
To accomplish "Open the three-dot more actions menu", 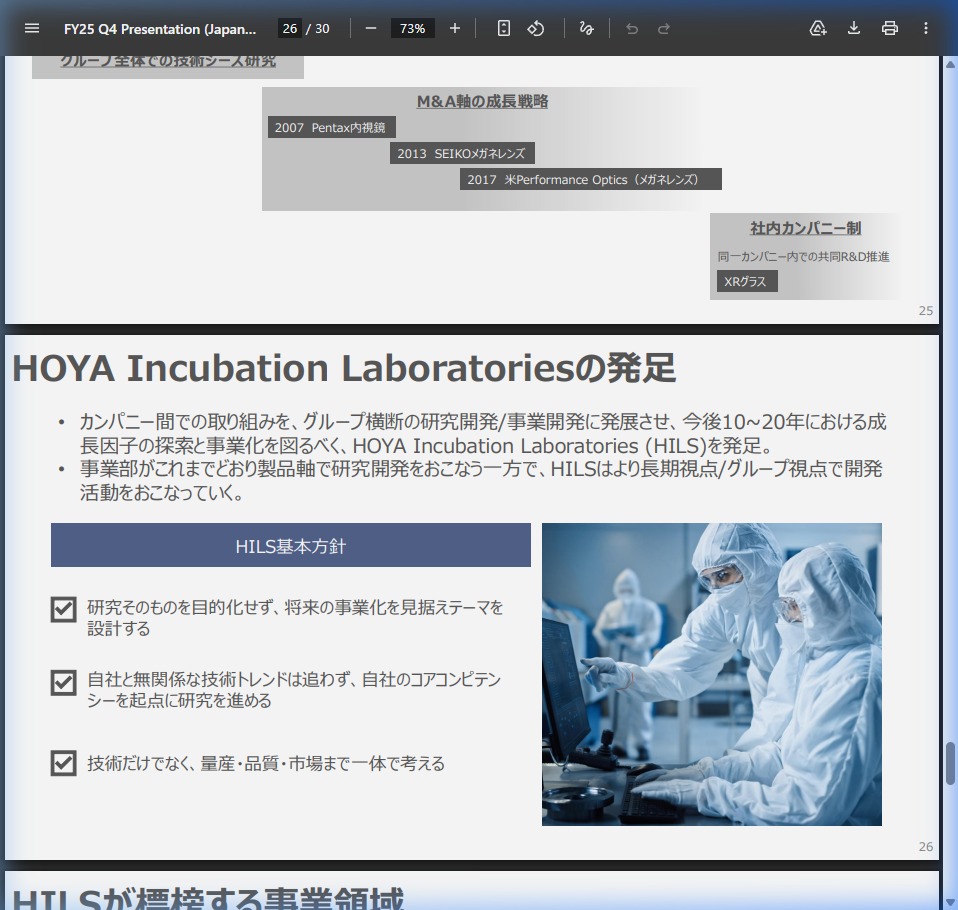I will pos(926,29).
